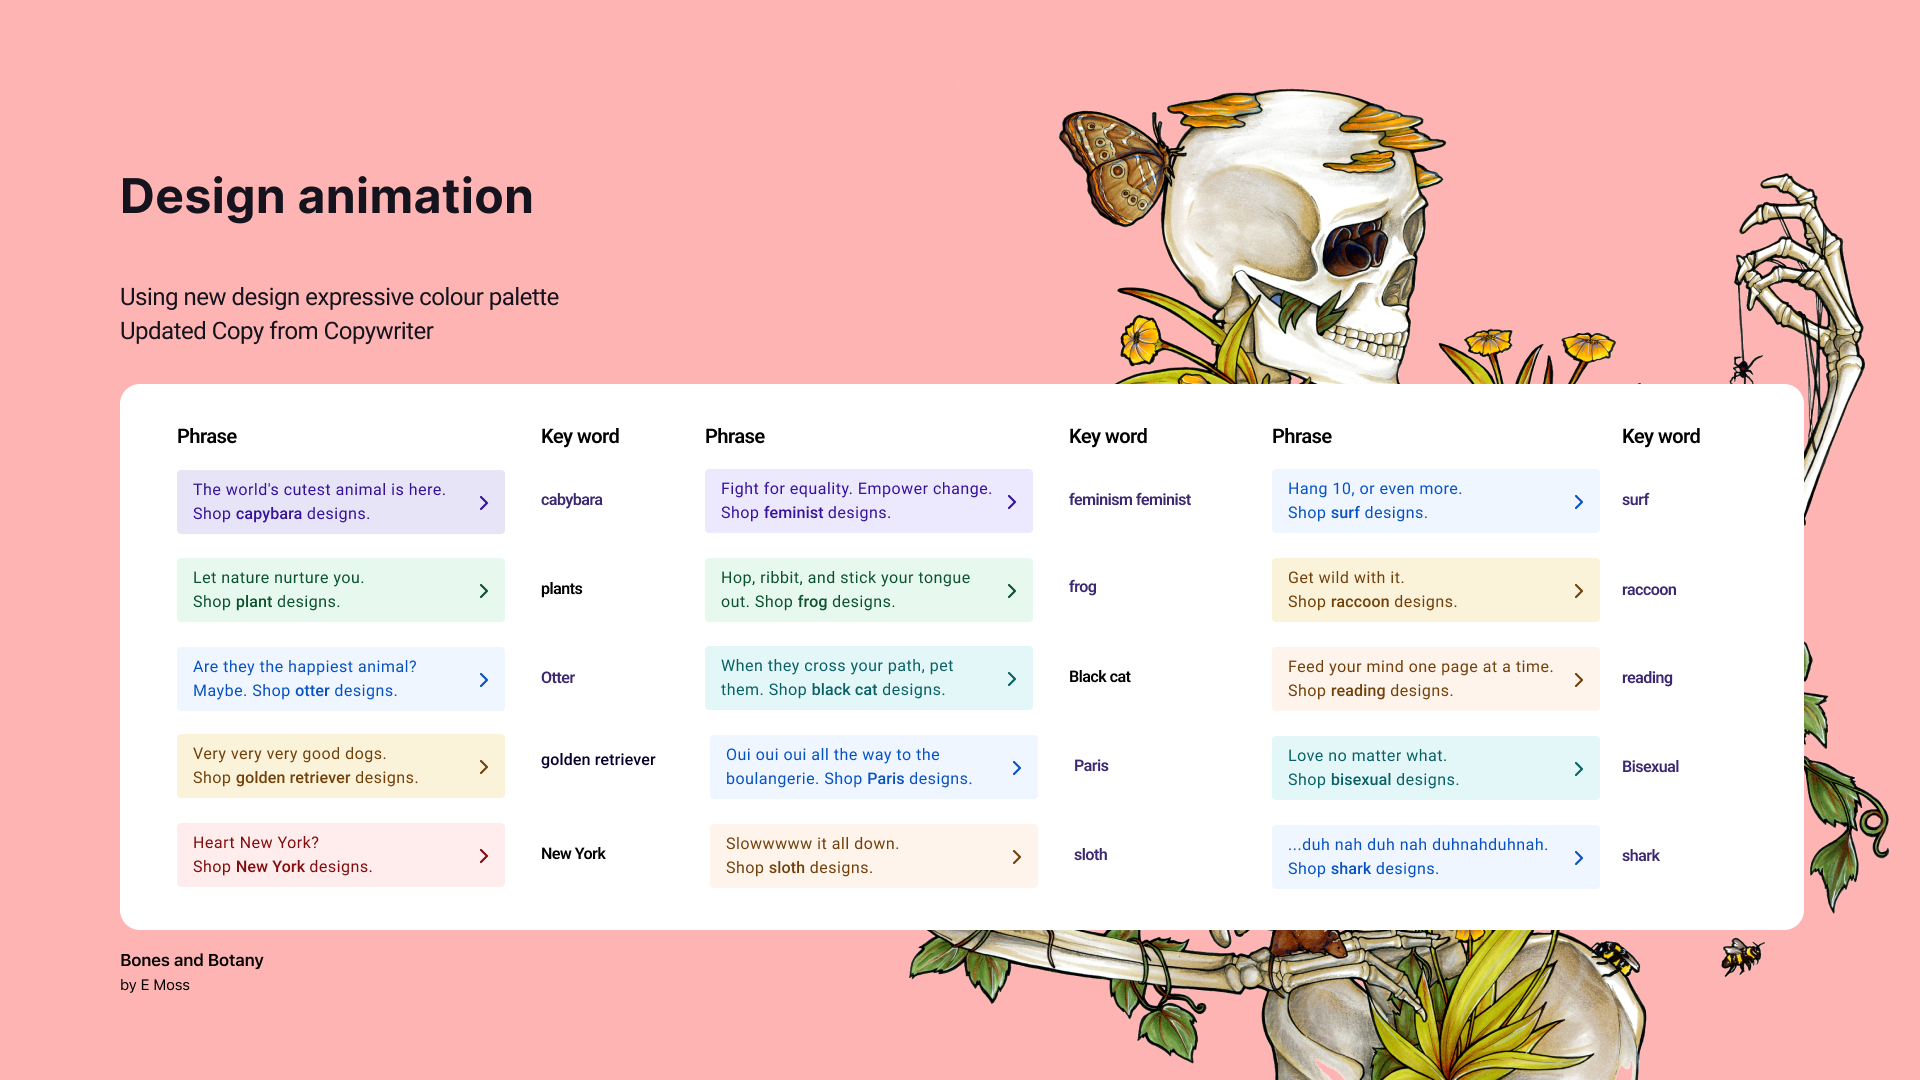Click the arrow on sloth designs banner
The image size is (1920, 1080).
(1017, 857)
